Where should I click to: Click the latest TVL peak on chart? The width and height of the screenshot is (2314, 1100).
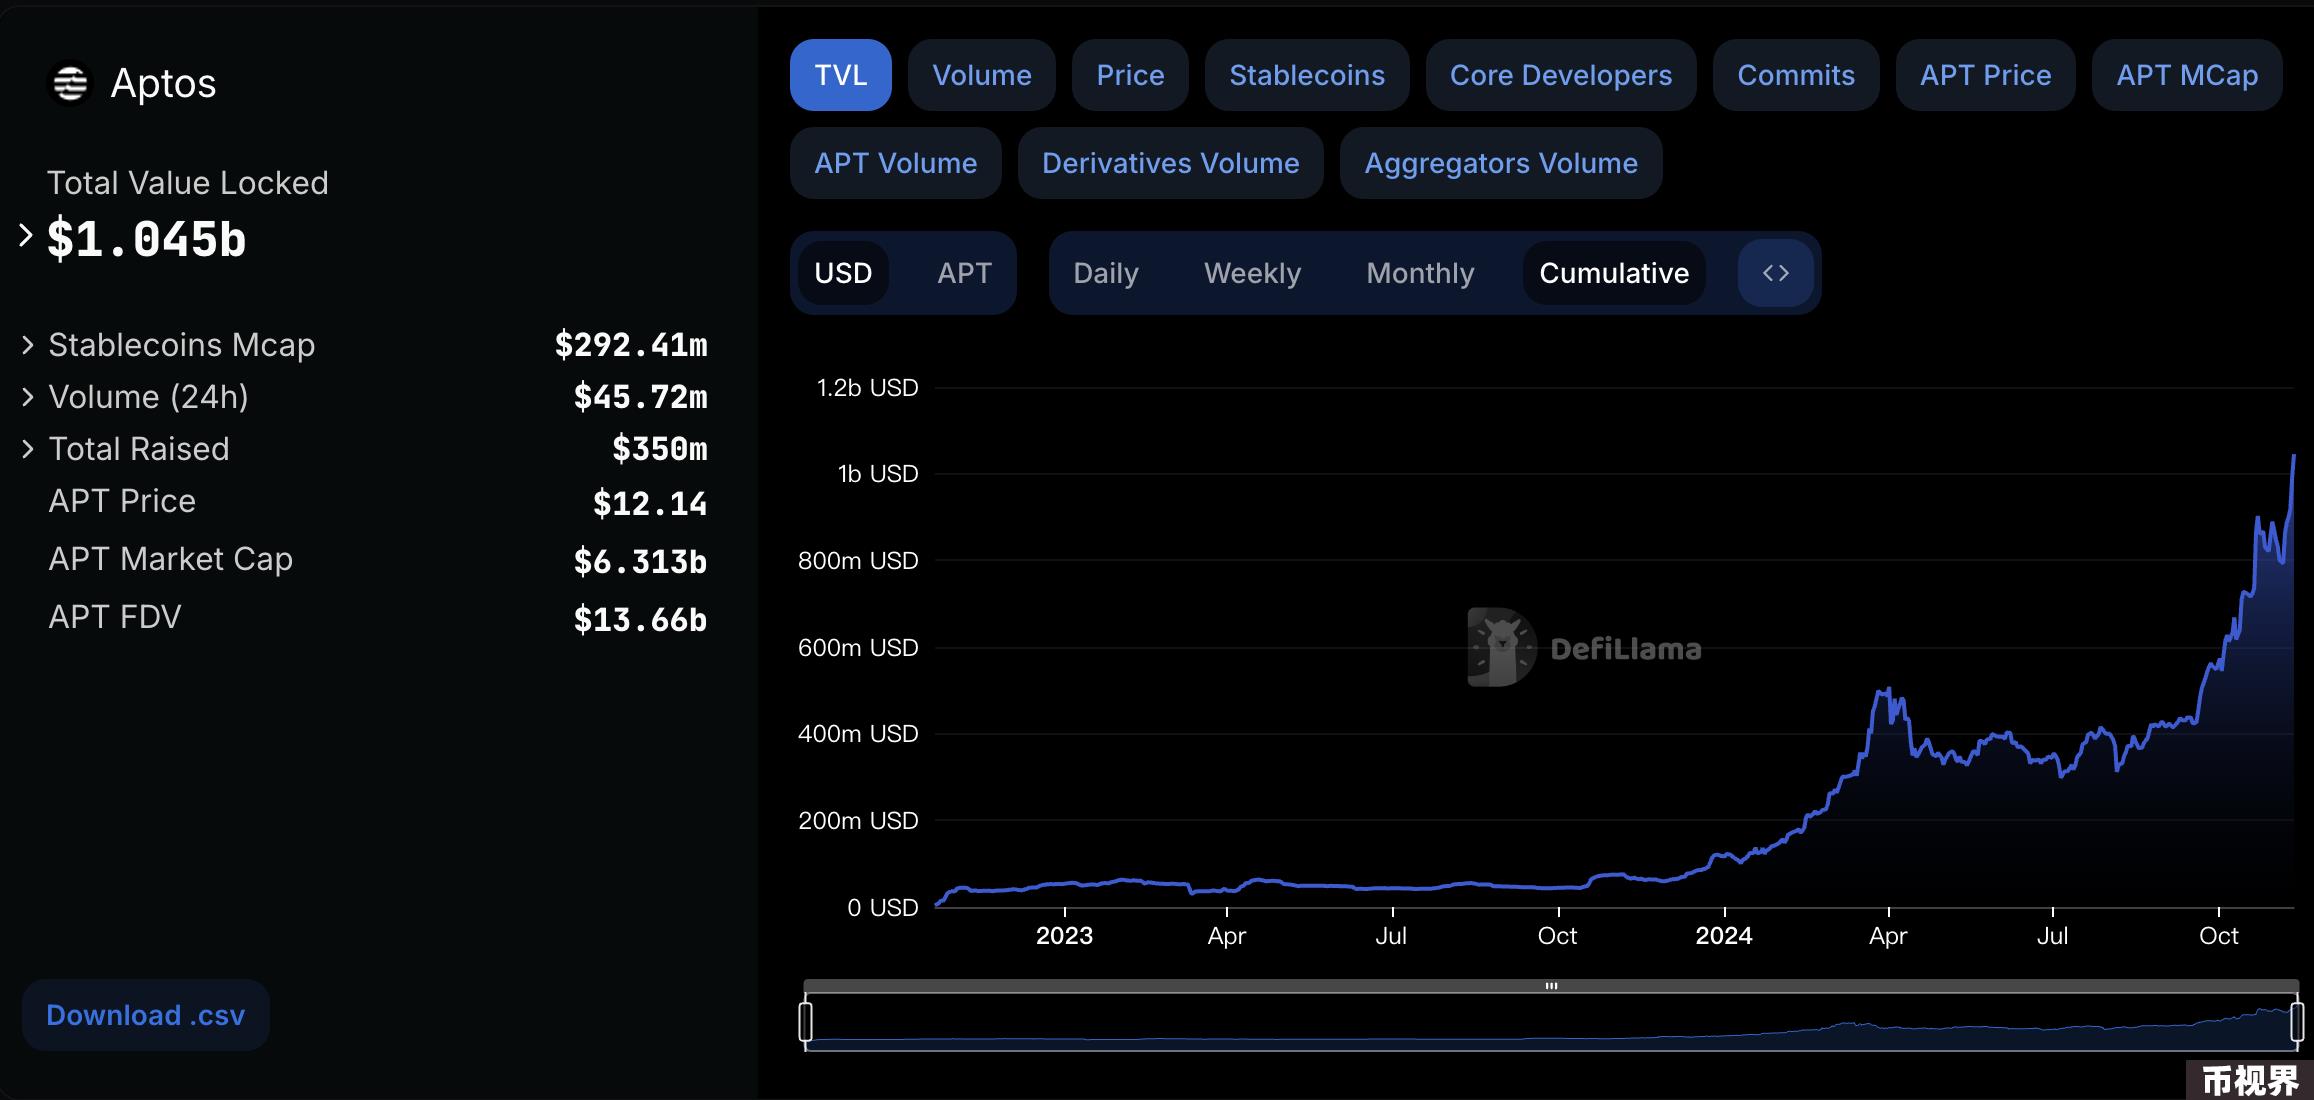click(x=2293, y=457)
